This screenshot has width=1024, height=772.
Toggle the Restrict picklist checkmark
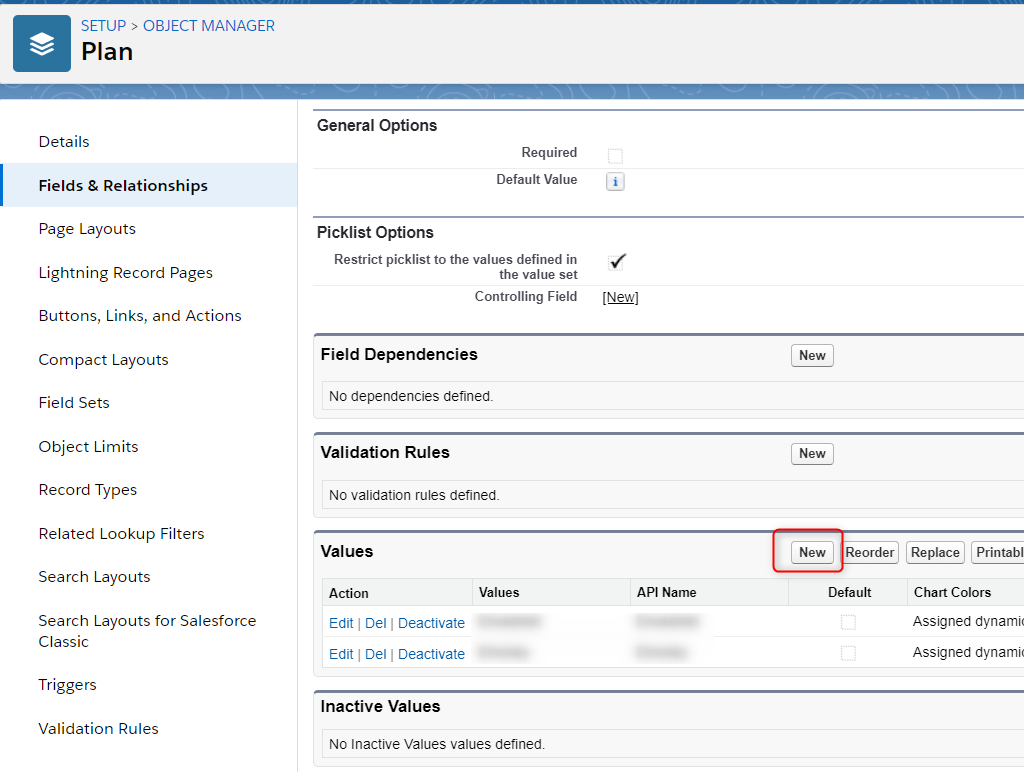coord(616,262)
